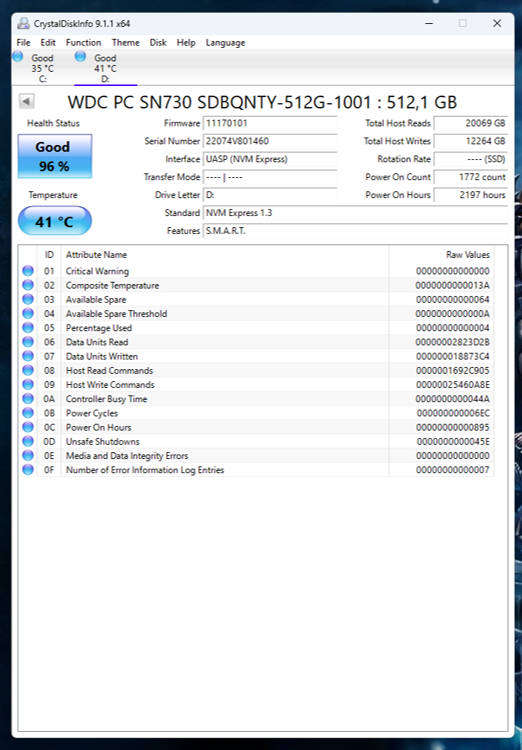Image resolution: width=522 pixels, height=750 pixels.
Task: Click status orb for Controller Busy Time
Action: click(x=28, y=398)
